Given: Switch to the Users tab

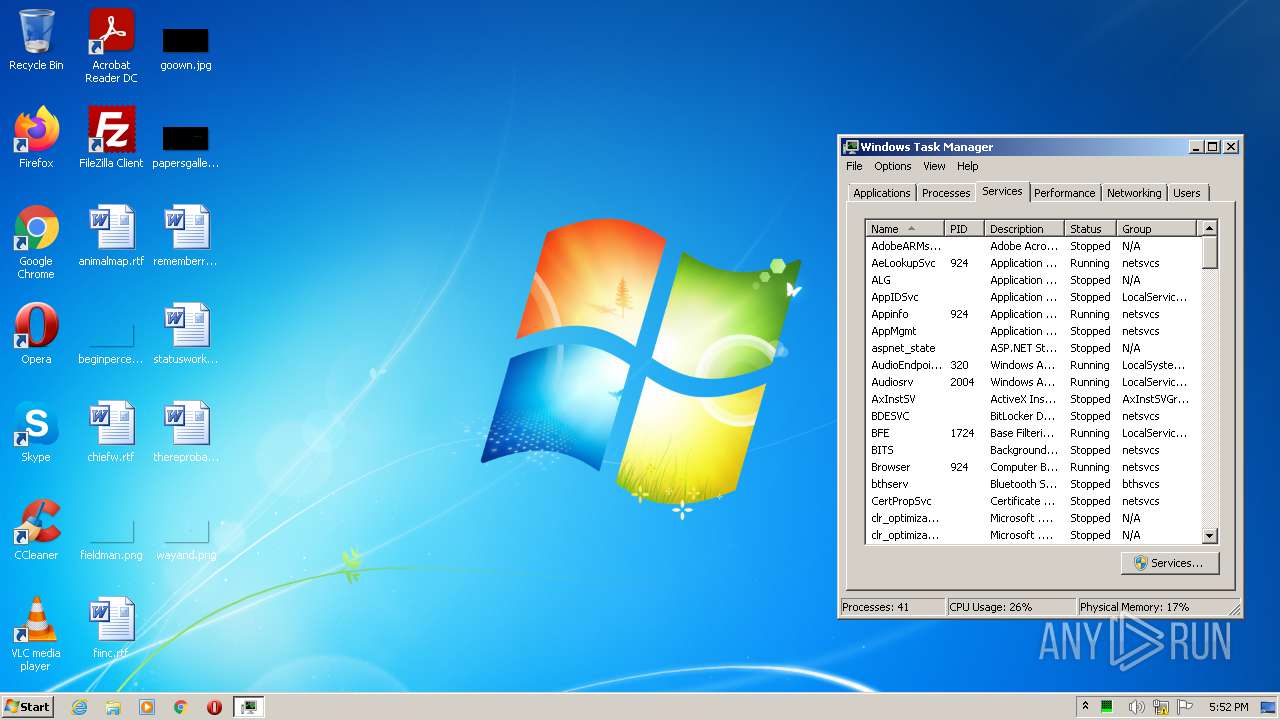Looking at the screenshot, I should tap(1187, 193).
